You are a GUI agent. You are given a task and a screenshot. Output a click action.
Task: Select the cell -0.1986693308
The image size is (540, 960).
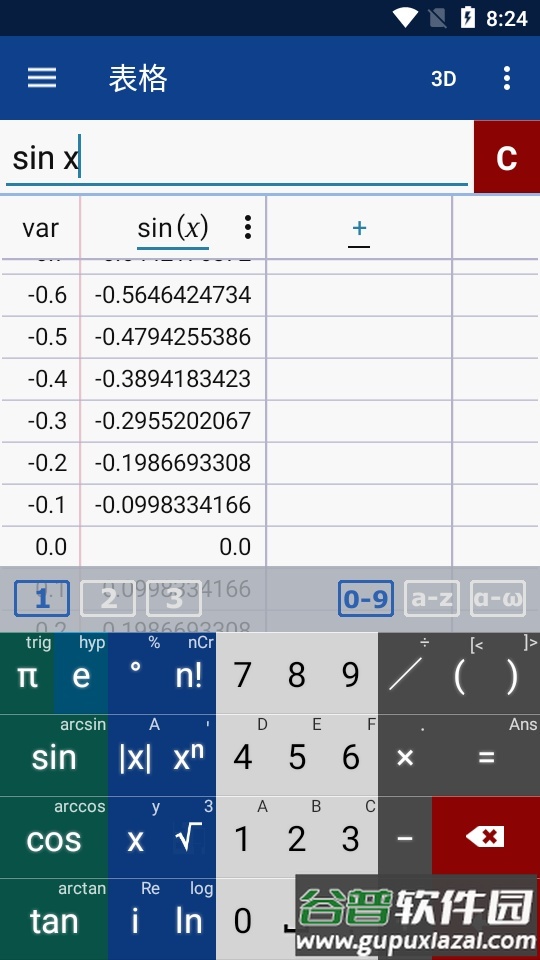(x=173, y=463)
